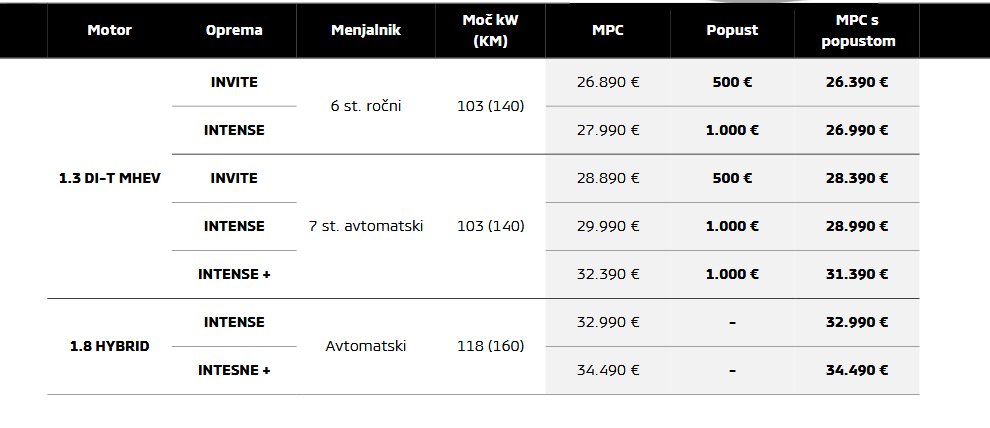Select the 31.390 € discounted price
This screenshot has width=990, height=428.
point(857,274)
